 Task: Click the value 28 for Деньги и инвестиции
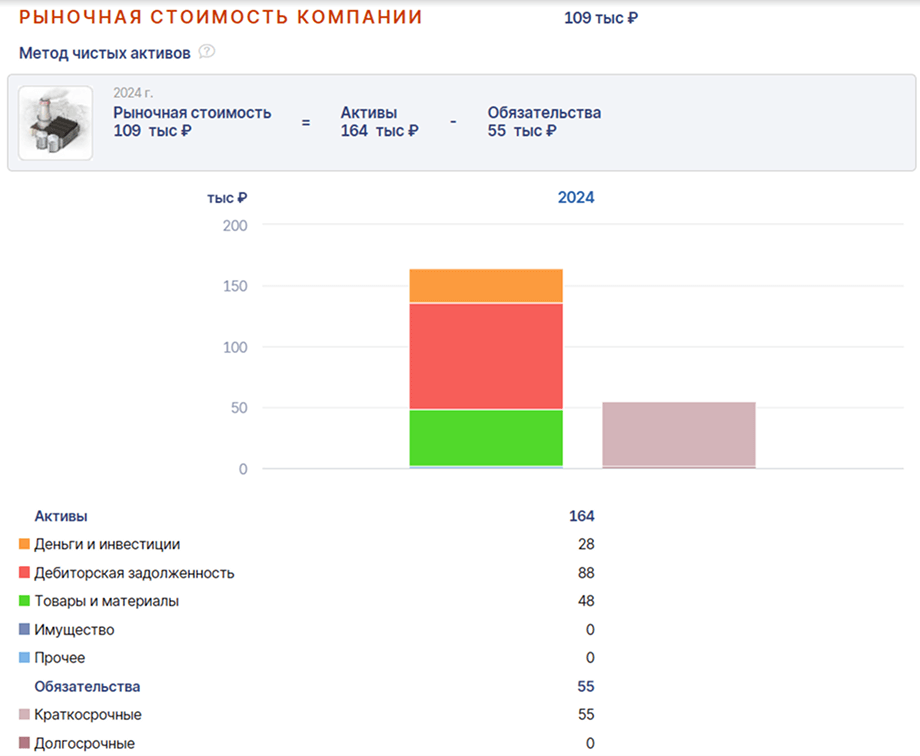[x=586, y=544]
